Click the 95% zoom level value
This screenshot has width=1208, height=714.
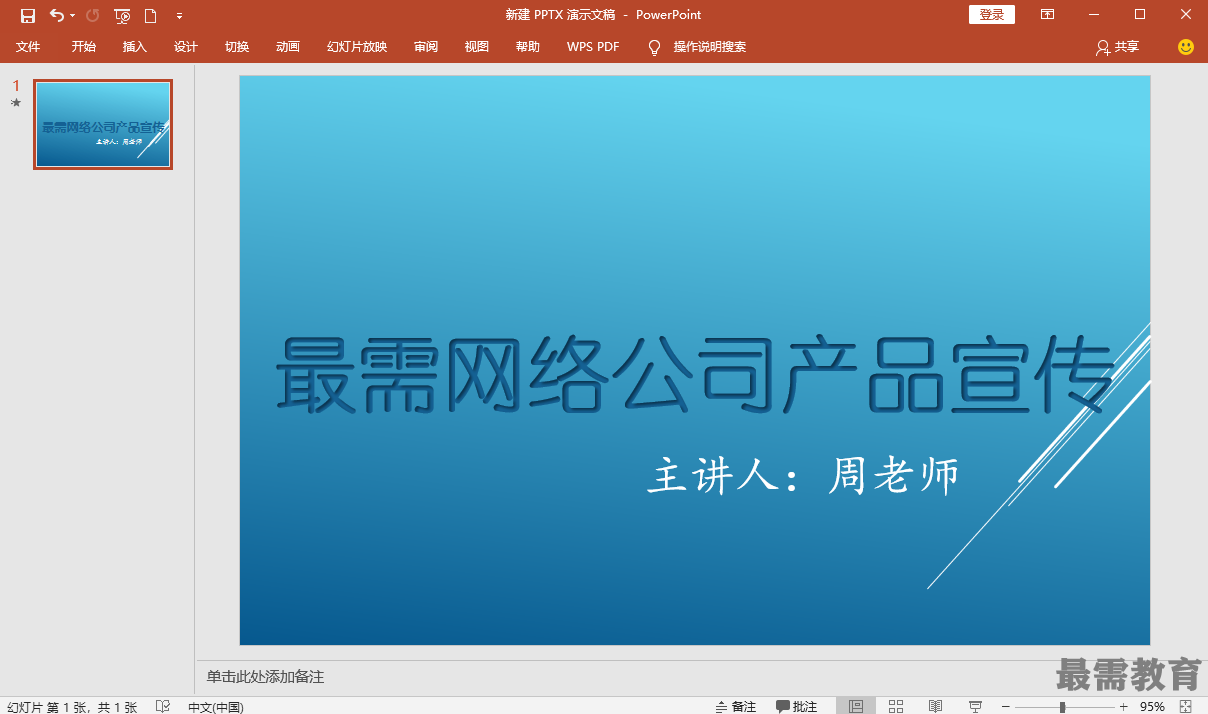tap(1152, 706)
